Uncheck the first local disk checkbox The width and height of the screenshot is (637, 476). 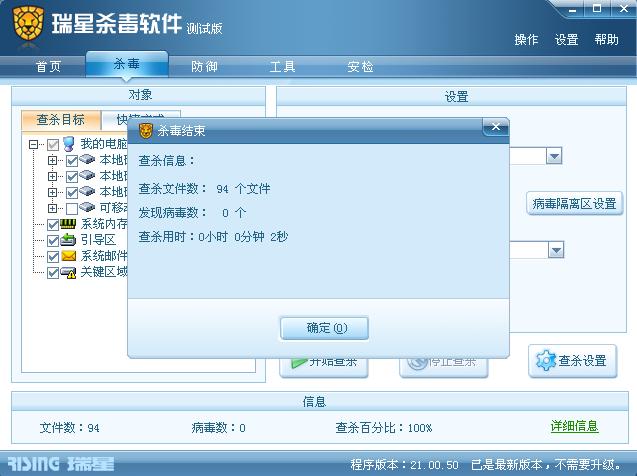[x=72, y=160]
